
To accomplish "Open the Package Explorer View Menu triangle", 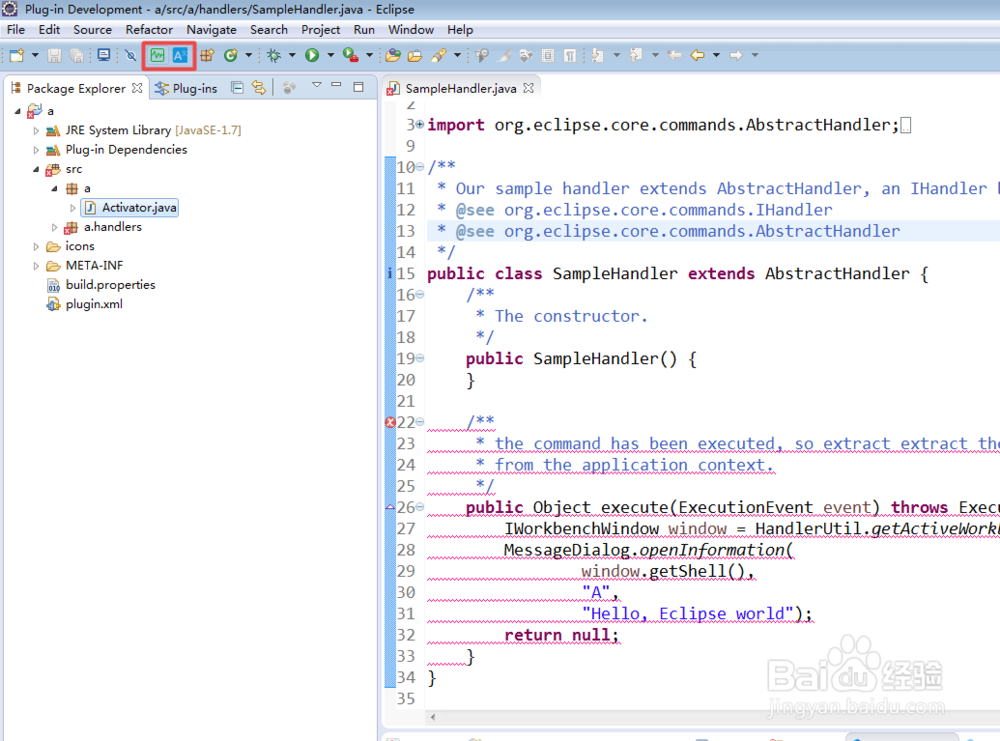I will (x=316, y=85).
